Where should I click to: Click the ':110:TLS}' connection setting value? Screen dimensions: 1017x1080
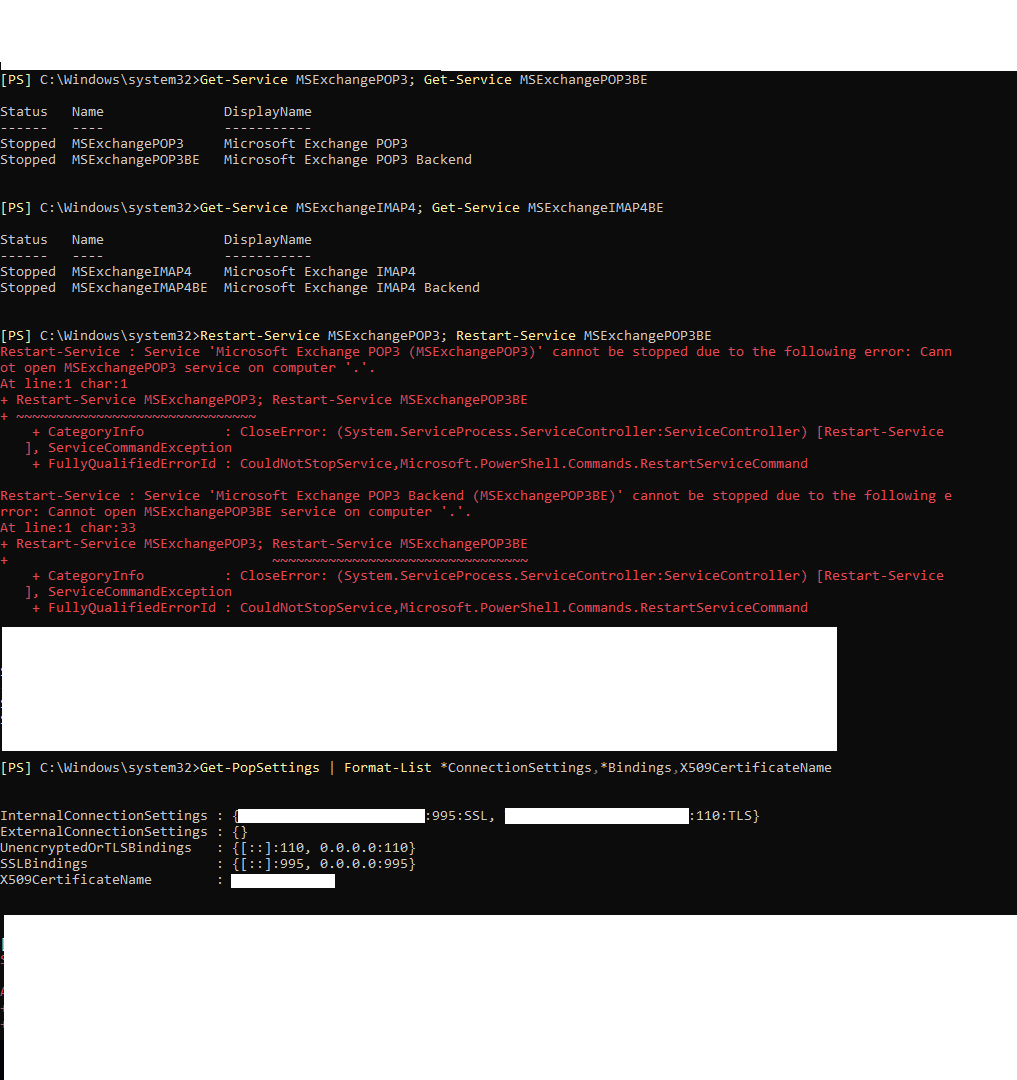tap(724, 816)
